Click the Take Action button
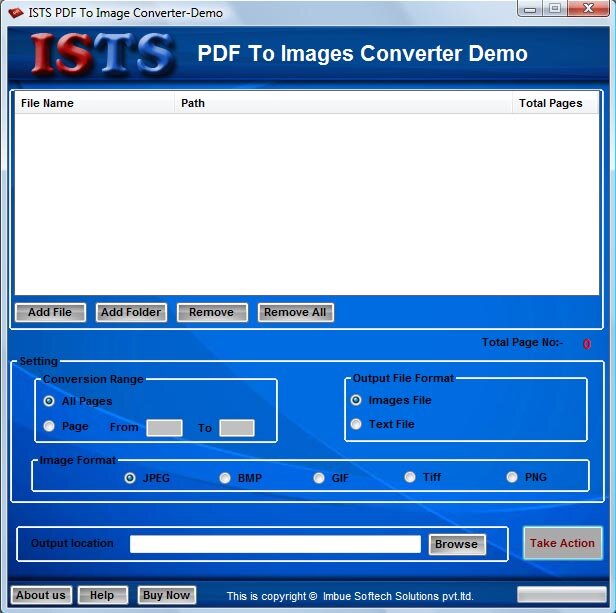 pyautogui.click(x=563, y=543)
